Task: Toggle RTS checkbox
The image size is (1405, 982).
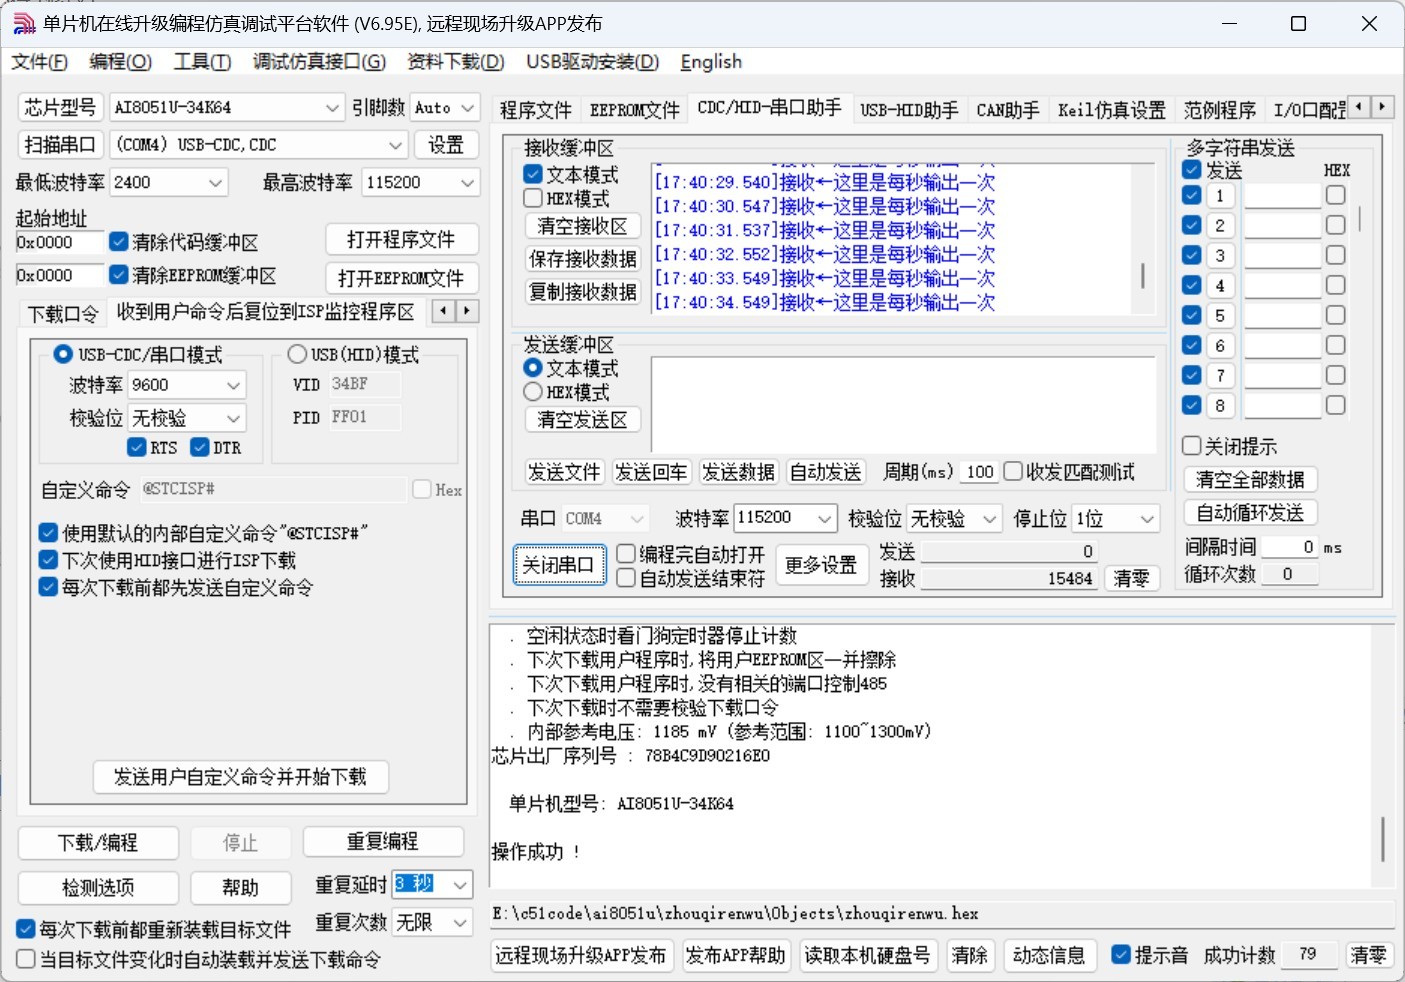Action: pos(137,447)
